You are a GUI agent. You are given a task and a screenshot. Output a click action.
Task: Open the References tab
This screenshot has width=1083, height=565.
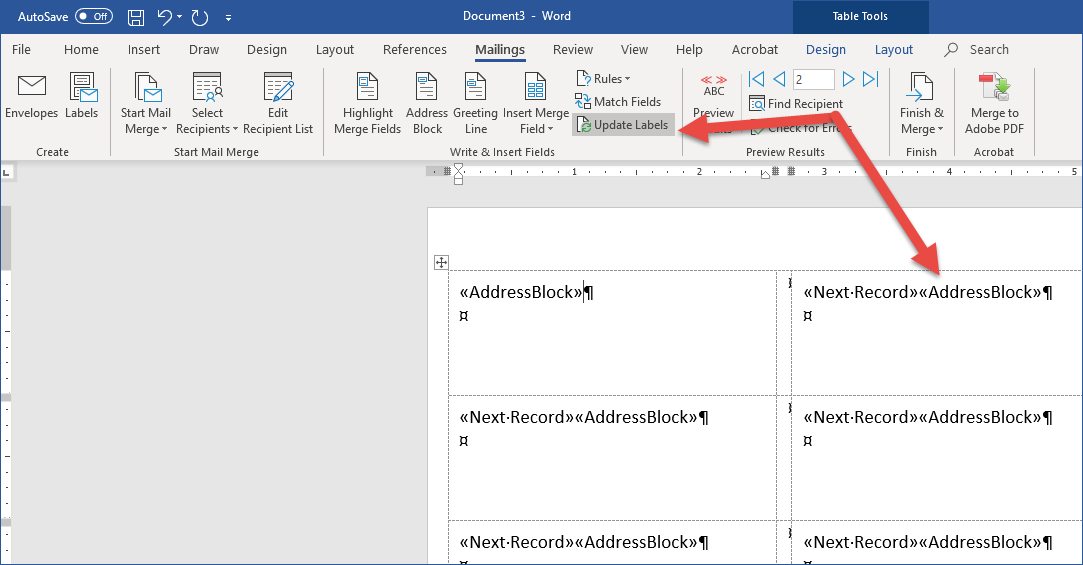[414, 50]
